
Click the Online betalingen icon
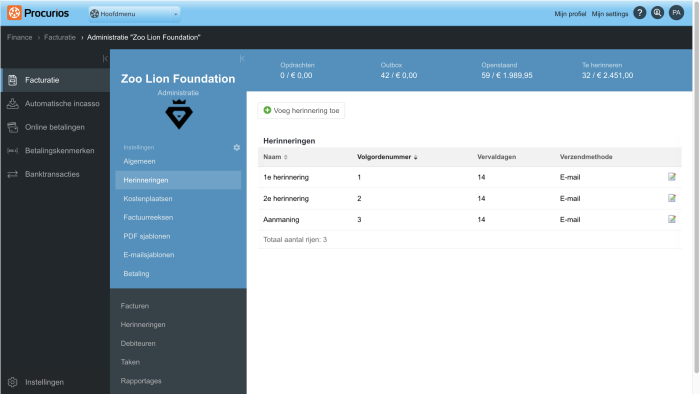(x=12, y=127)
